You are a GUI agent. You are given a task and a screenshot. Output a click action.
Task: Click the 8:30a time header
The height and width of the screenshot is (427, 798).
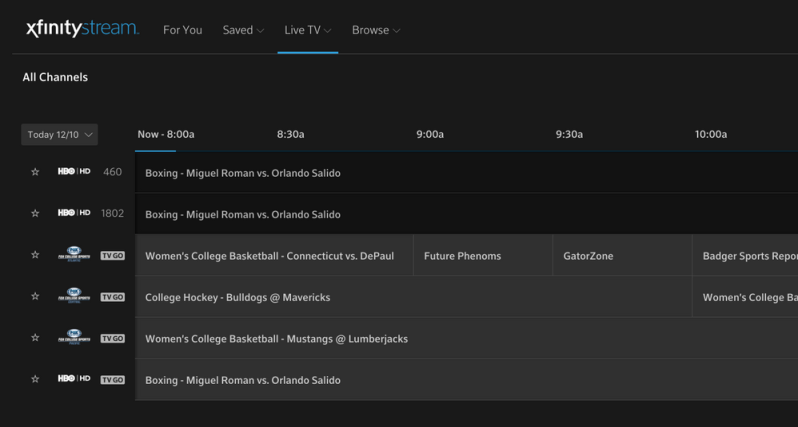[291, 134]
